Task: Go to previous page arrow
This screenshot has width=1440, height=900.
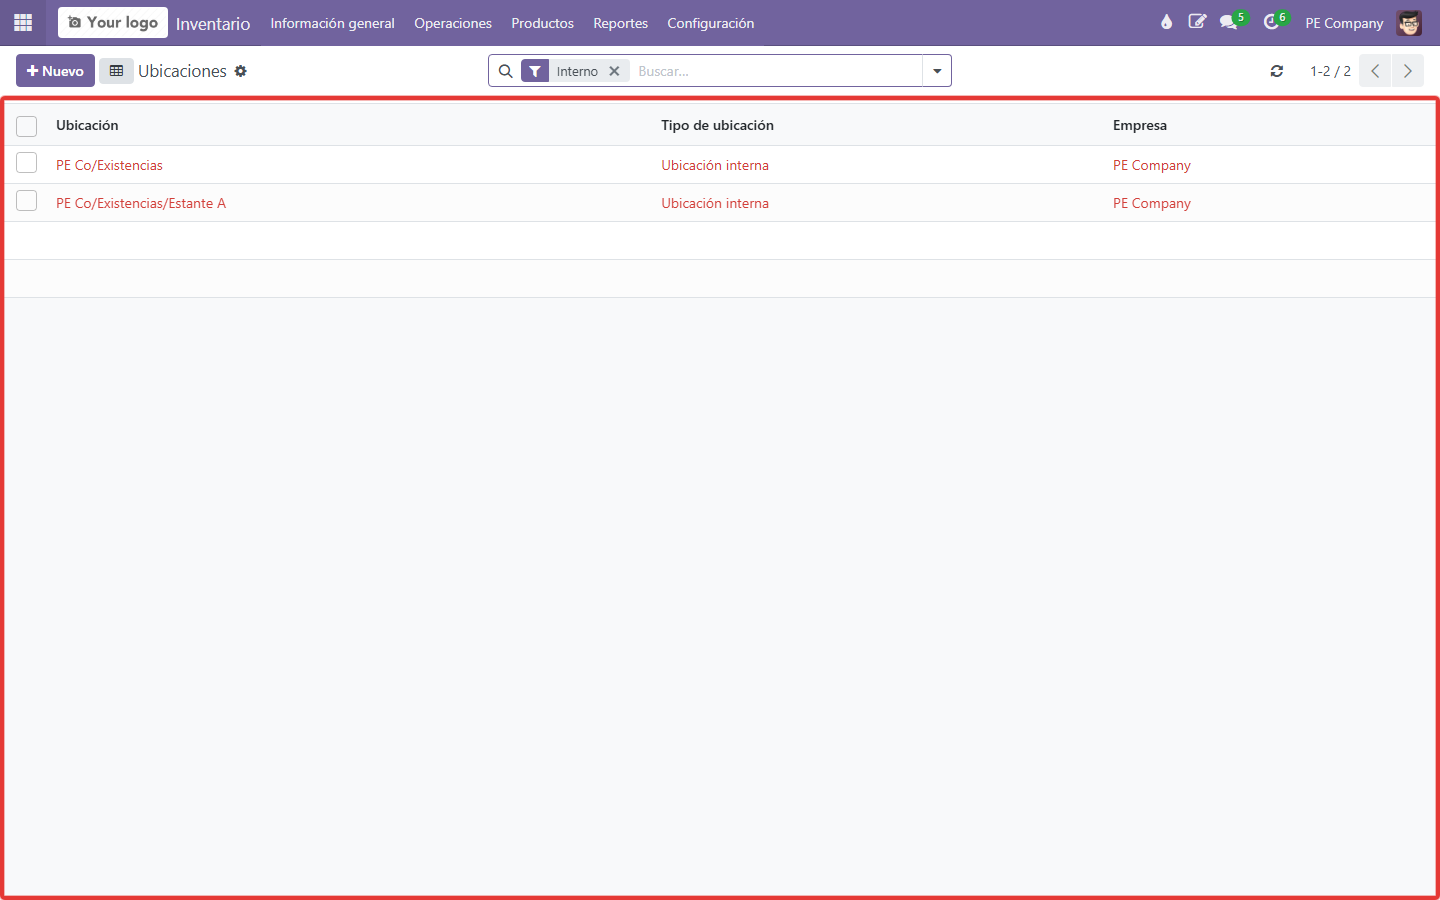Action: coord(1375,71)
